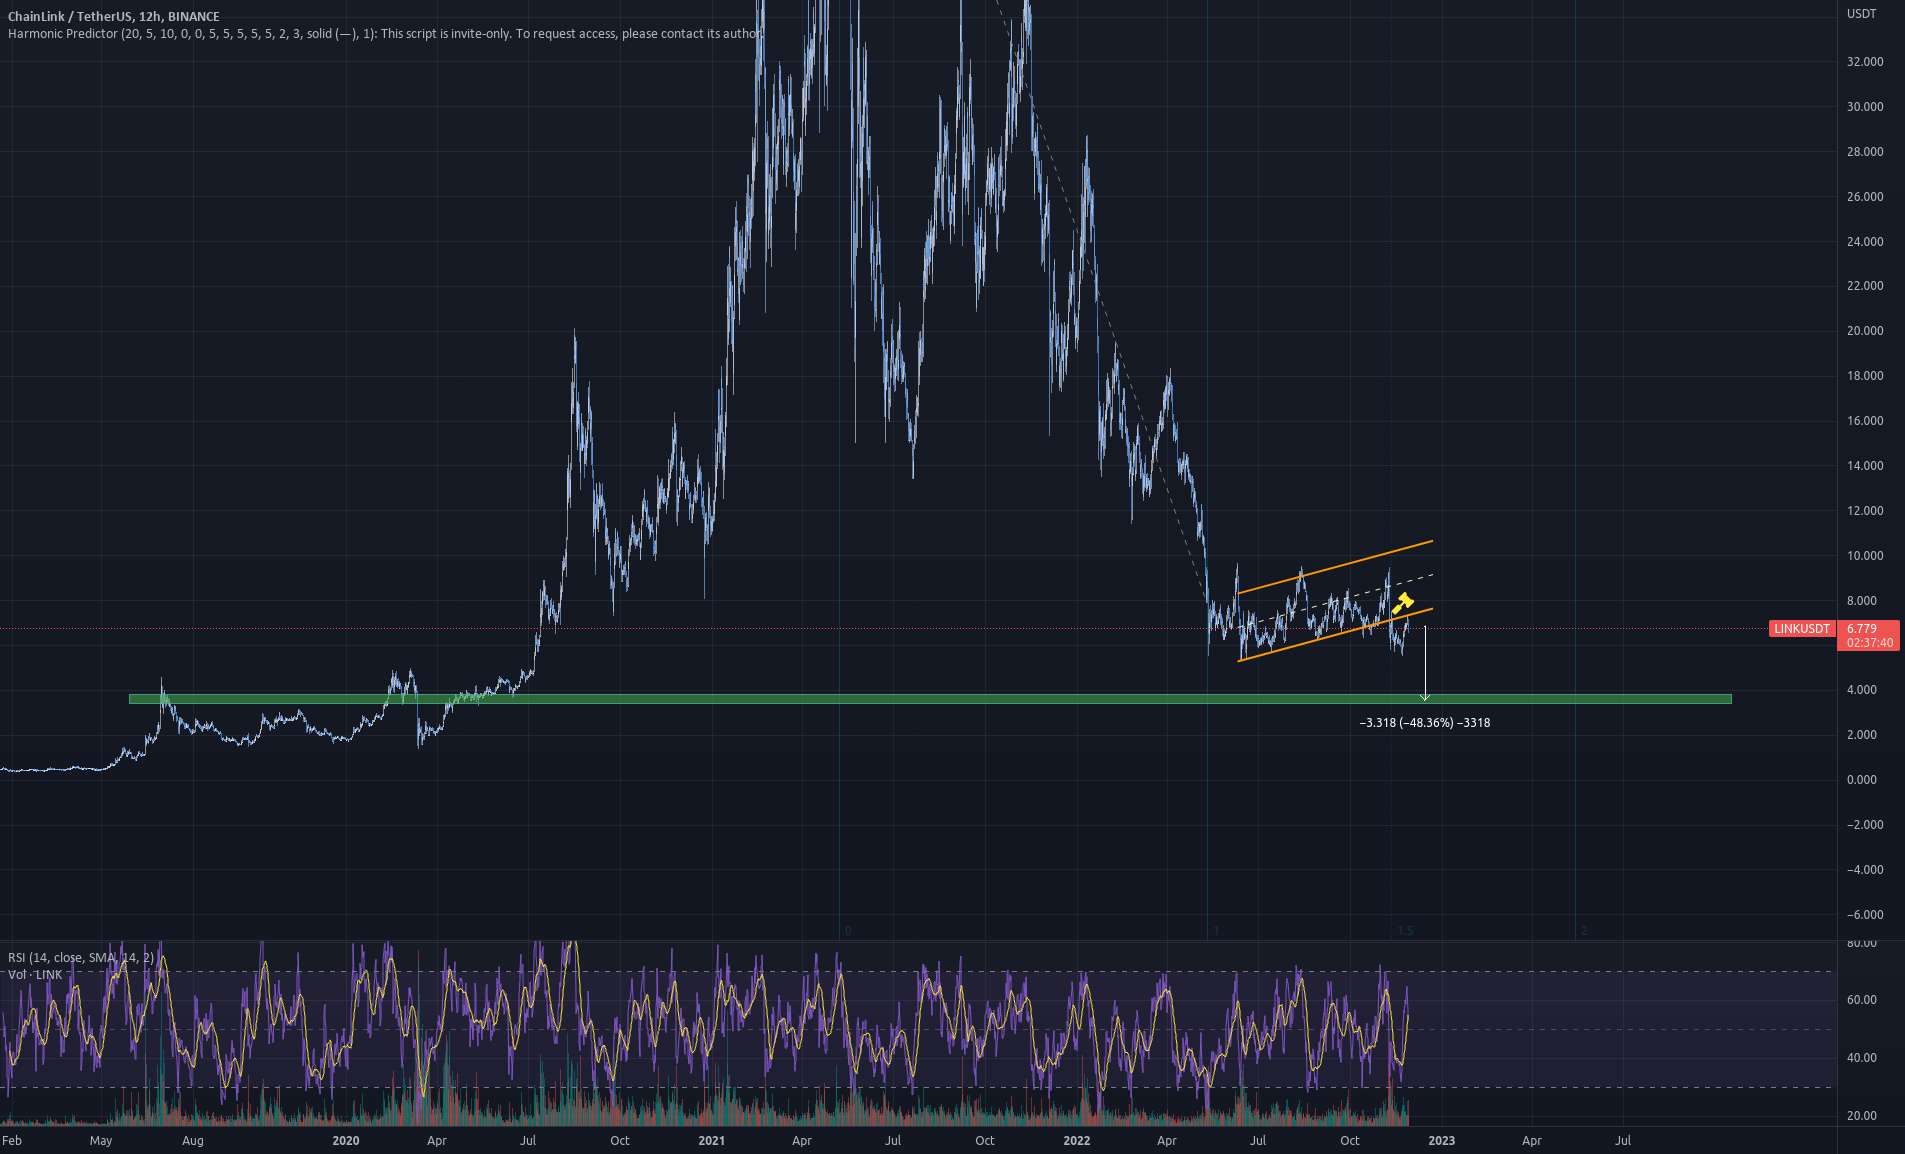The height and width of the screenshot is (1154, 1905).
Task: Click the 2020 label on the time axis
Action: 345,1141
